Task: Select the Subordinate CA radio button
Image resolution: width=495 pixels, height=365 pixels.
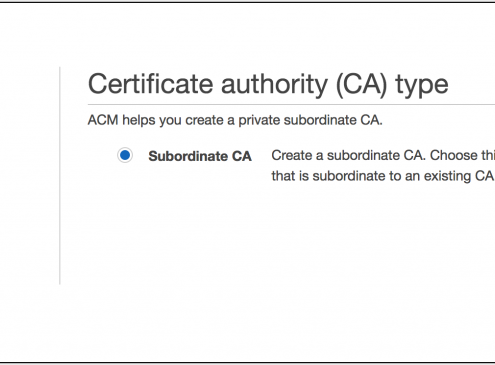Action: point(125,155)
